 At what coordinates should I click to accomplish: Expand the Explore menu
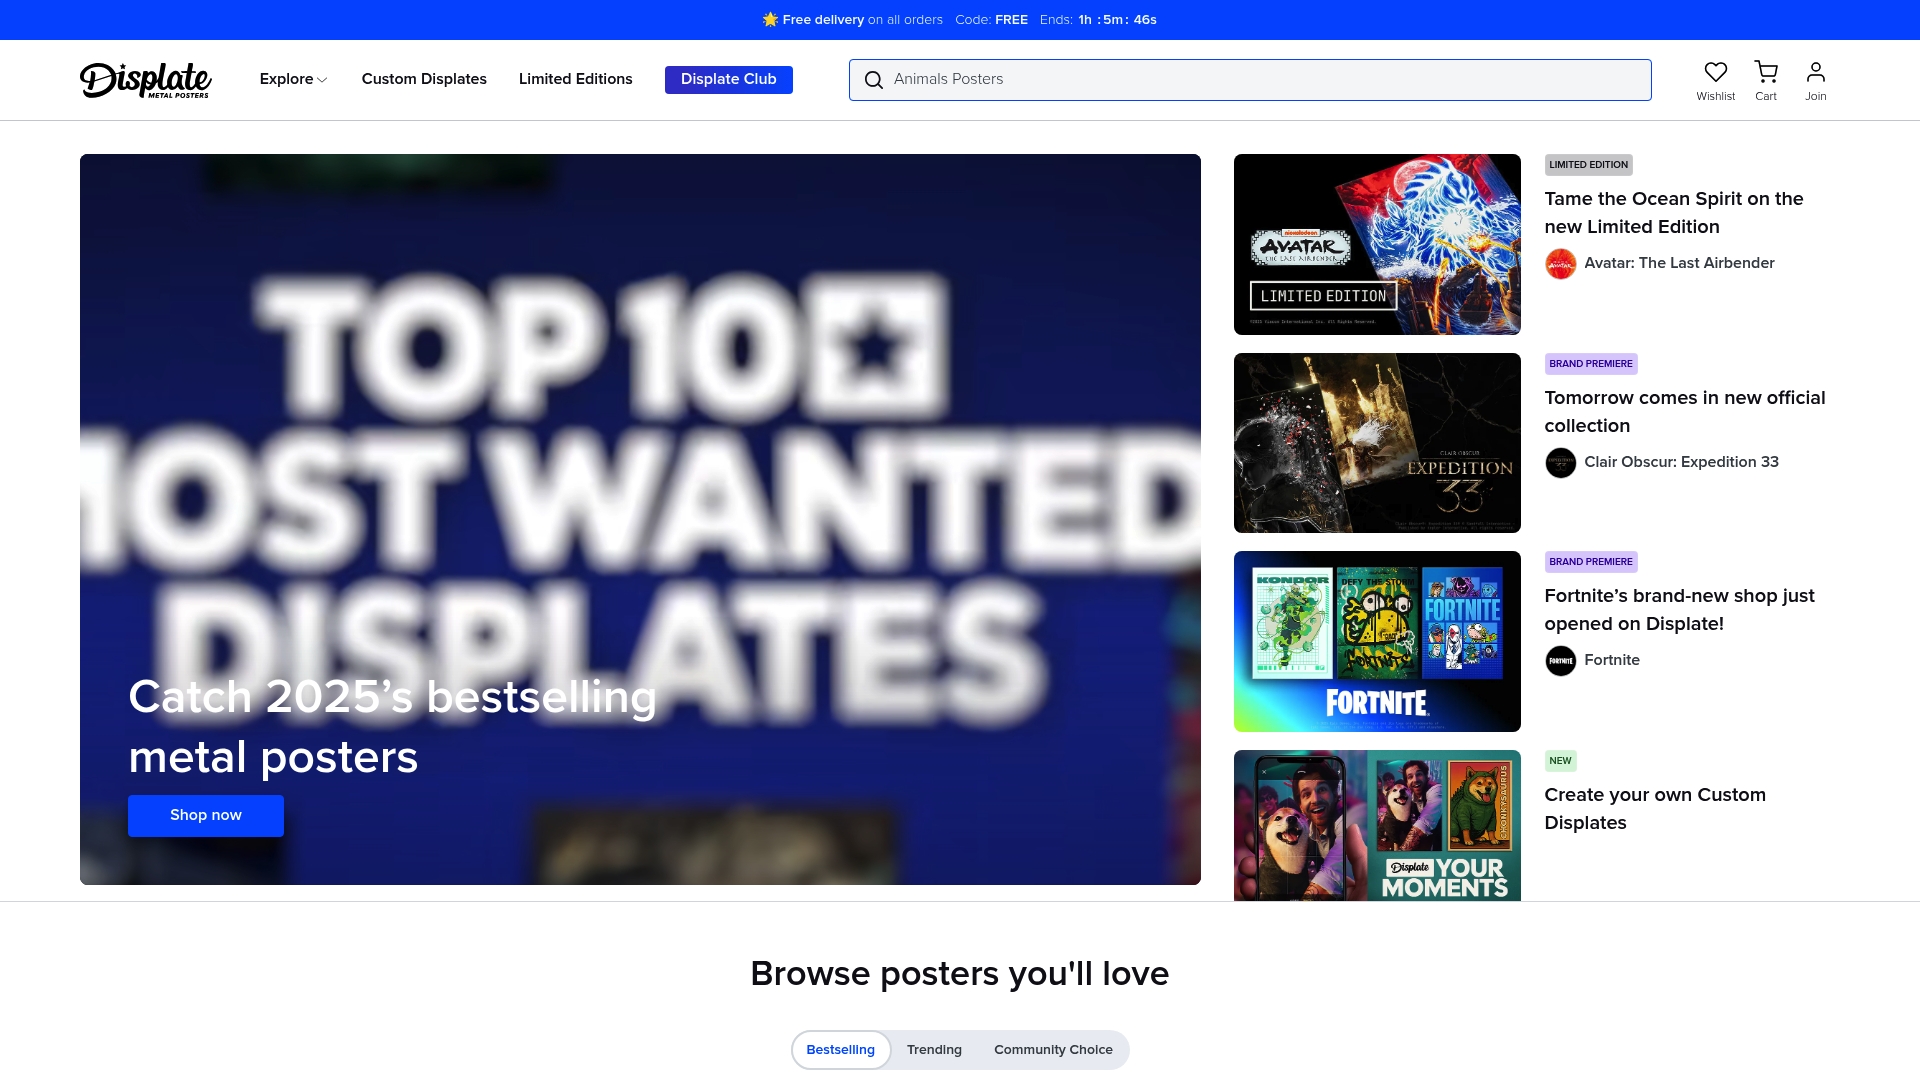[293, 79]
